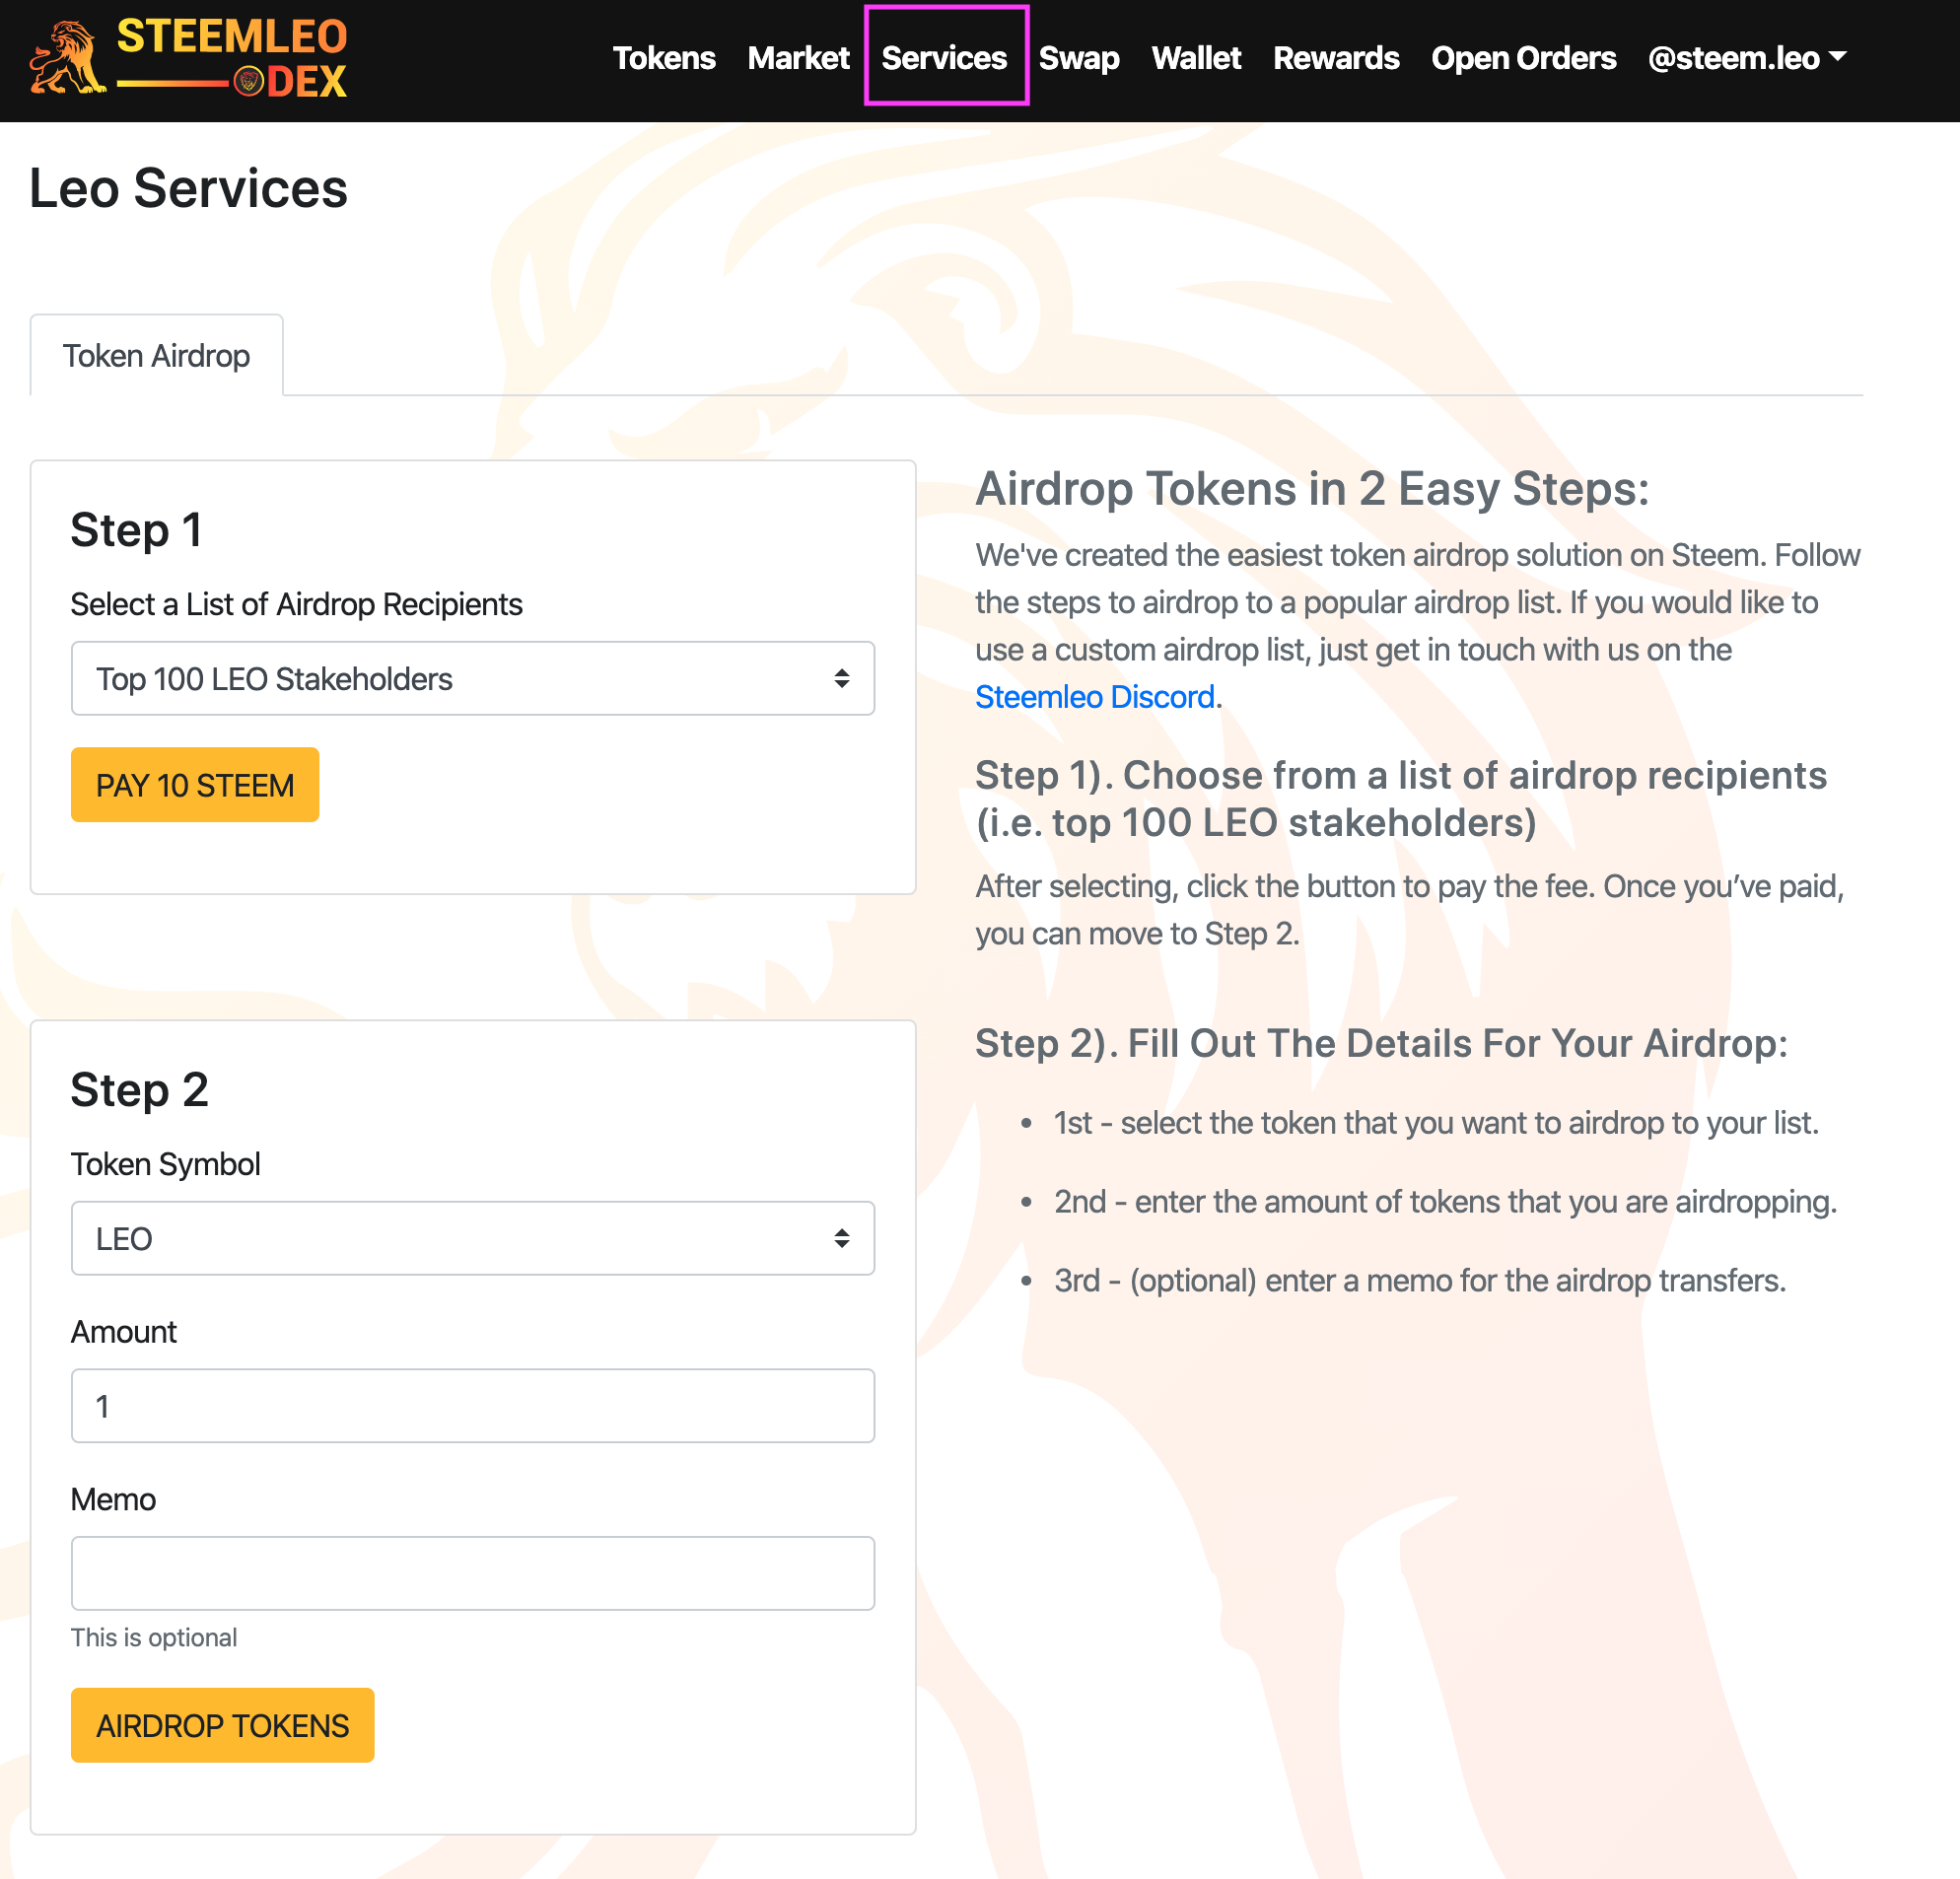
Task: Click the PAY 10 STEEM button
Action: click(x=195, y=785)
